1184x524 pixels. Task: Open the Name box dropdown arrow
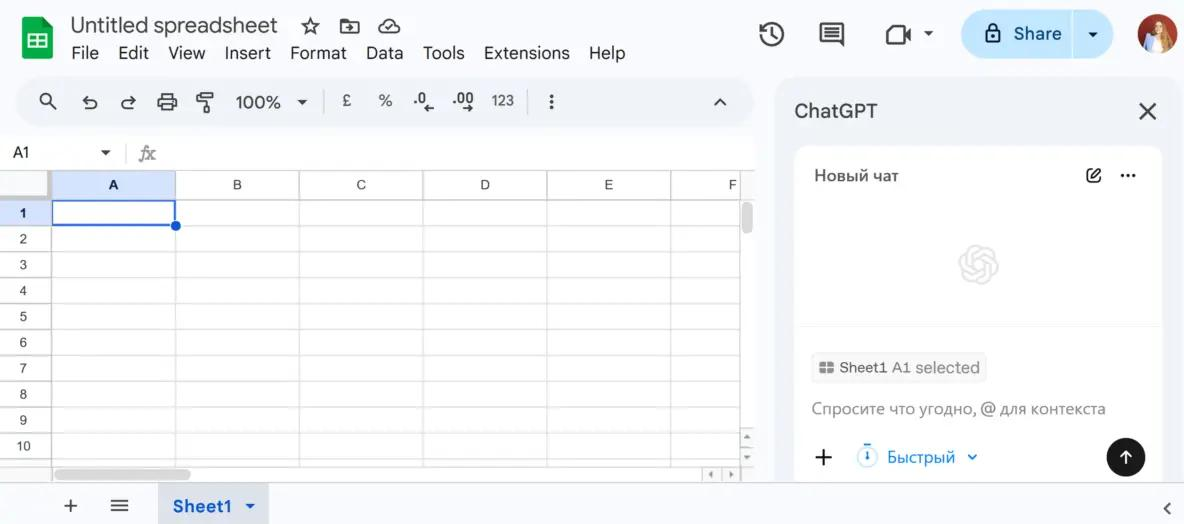106,153
